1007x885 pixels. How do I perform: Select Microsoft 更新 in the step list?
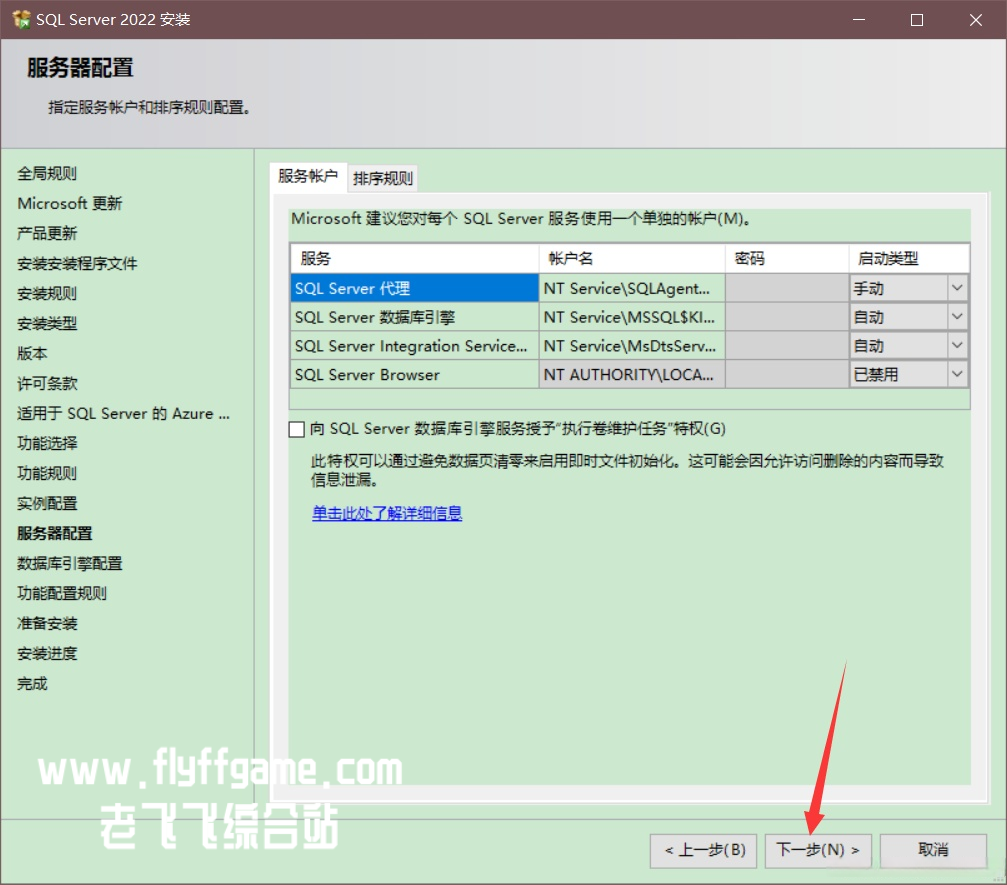pos(69,204)
